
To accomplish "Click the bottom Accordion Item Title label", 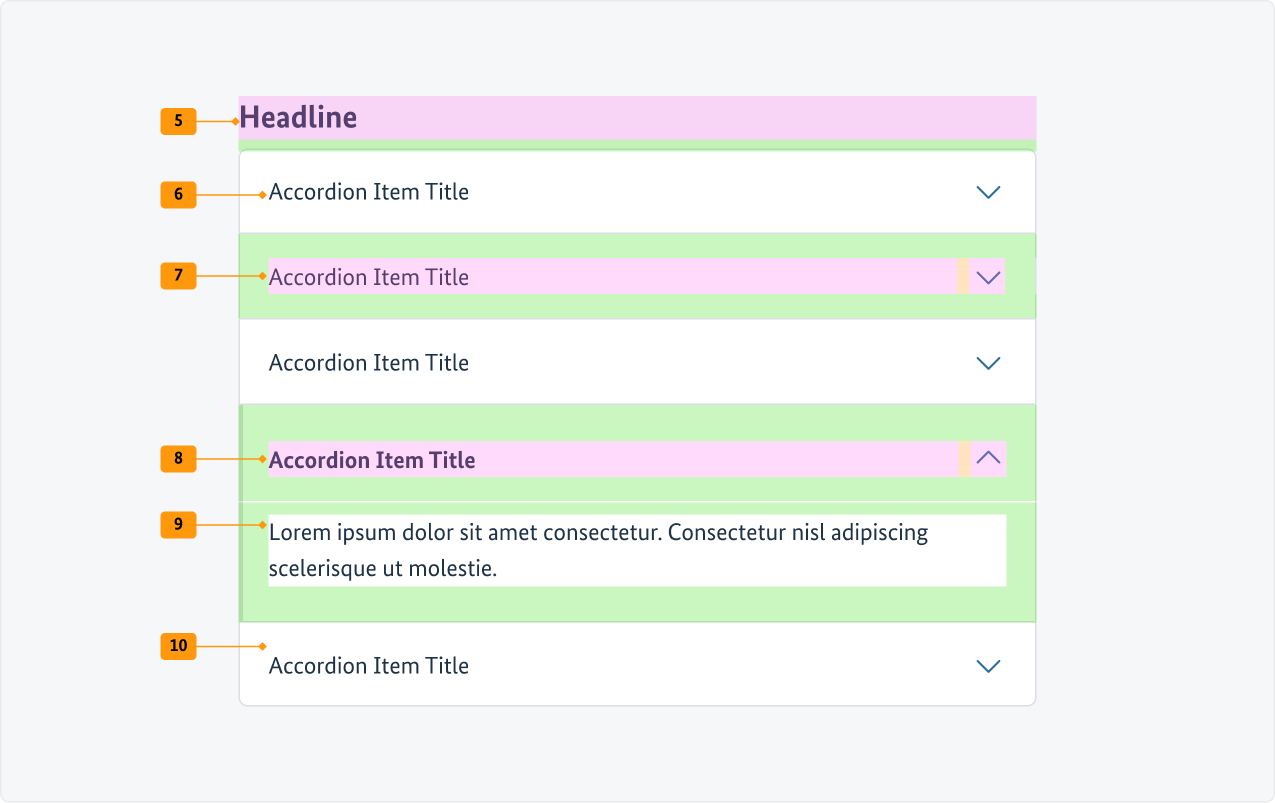I will coord(369,666).
